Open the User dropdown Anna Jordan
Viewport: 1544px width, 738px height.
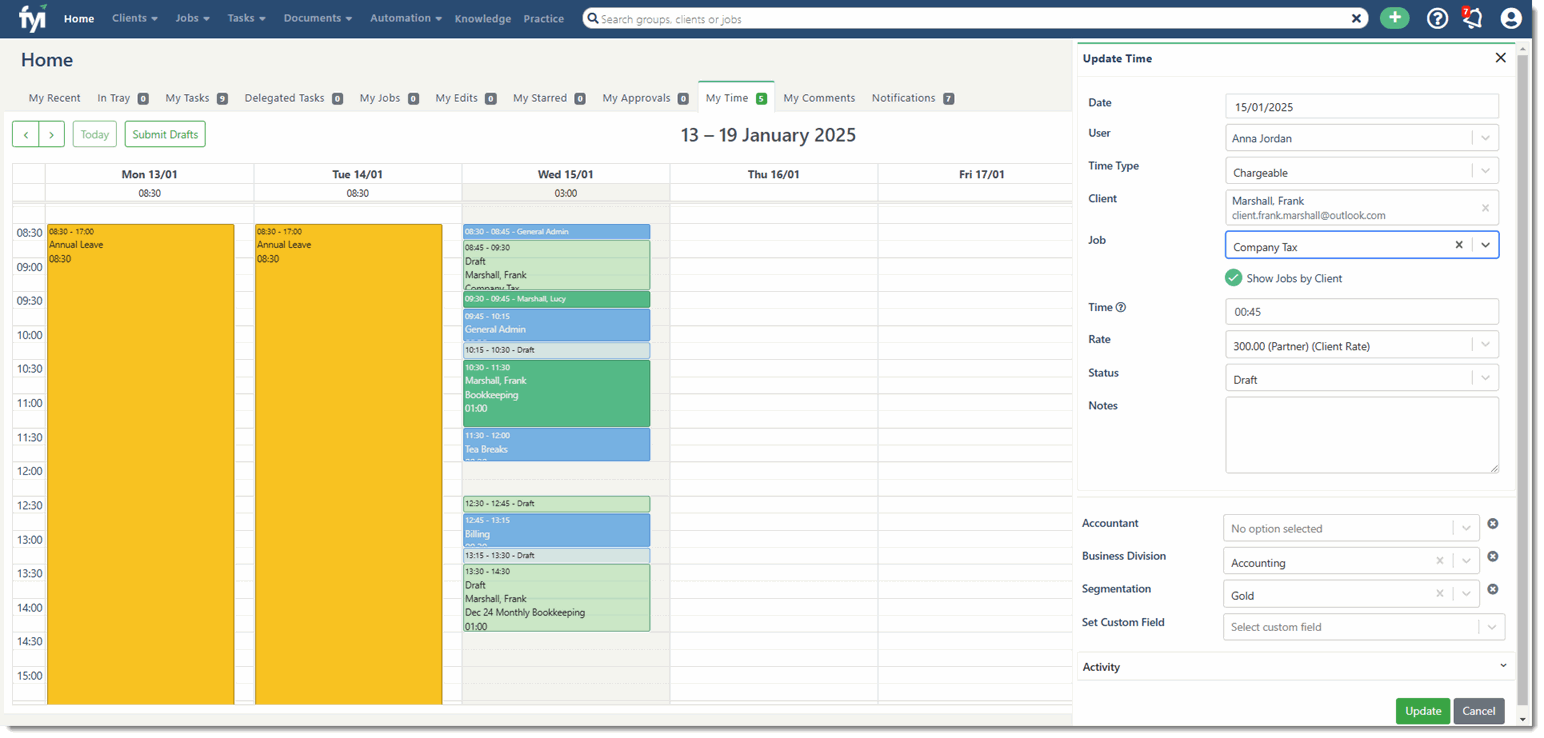1362,138
